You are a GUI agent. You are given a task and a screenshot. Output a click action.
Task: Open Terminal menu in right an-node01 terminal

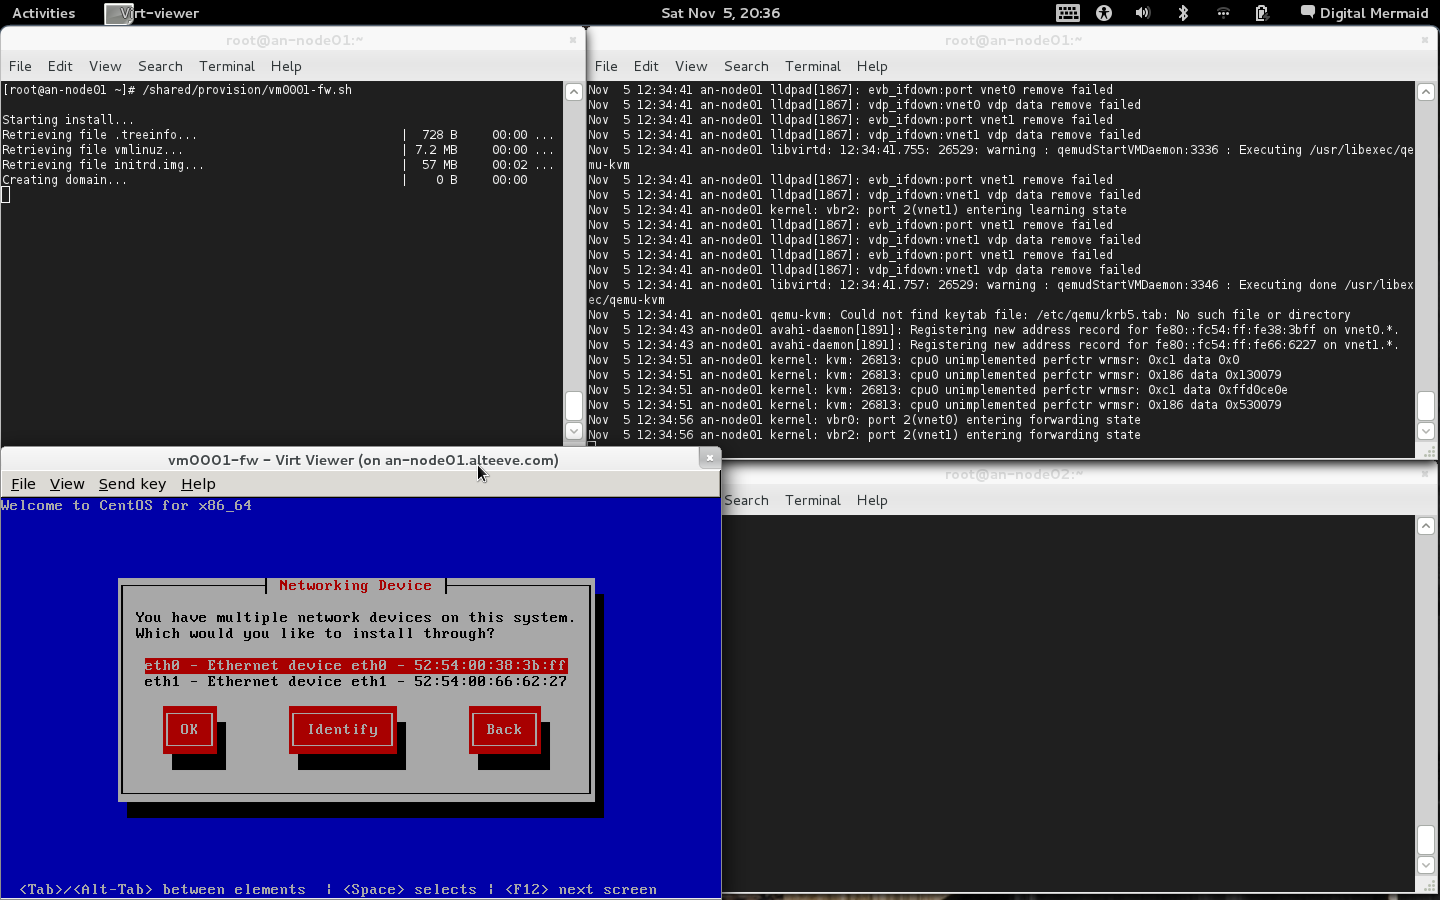[x=813, y=66]
